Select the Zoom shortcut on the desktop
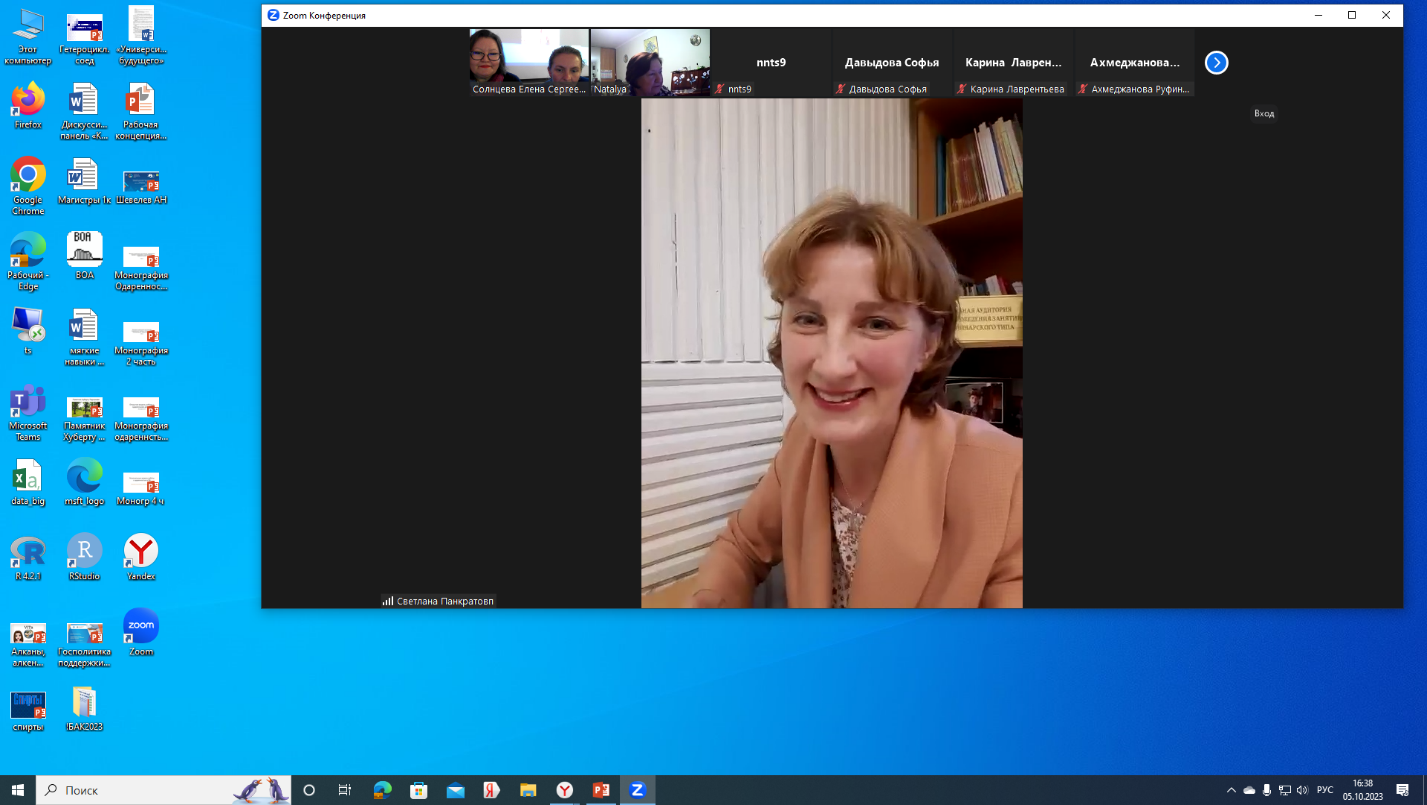 [x=141, y=633]
